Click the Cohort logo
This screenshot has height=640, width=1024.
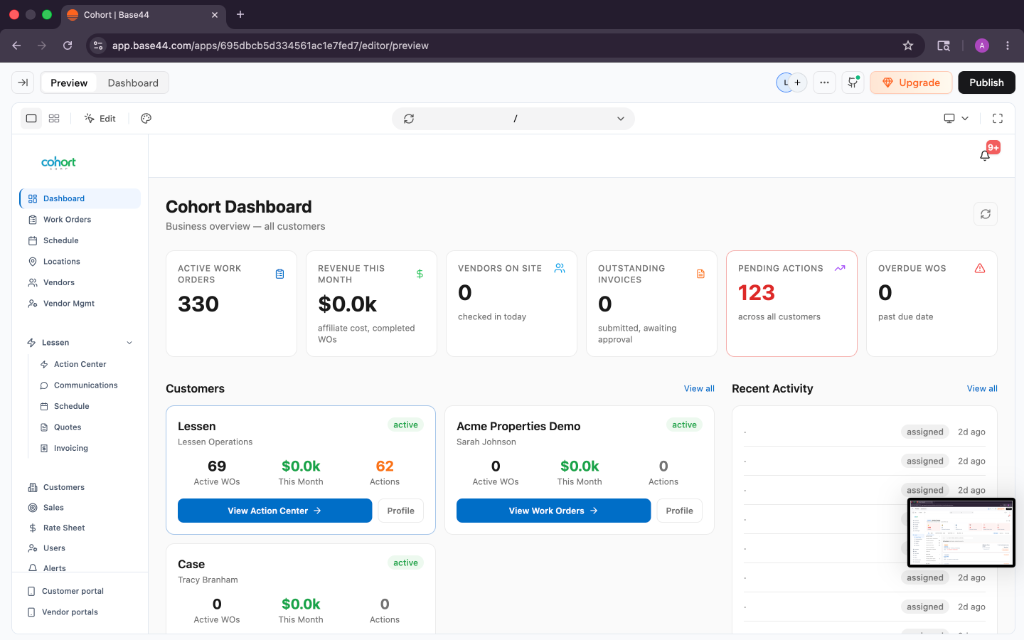(58, 163)
